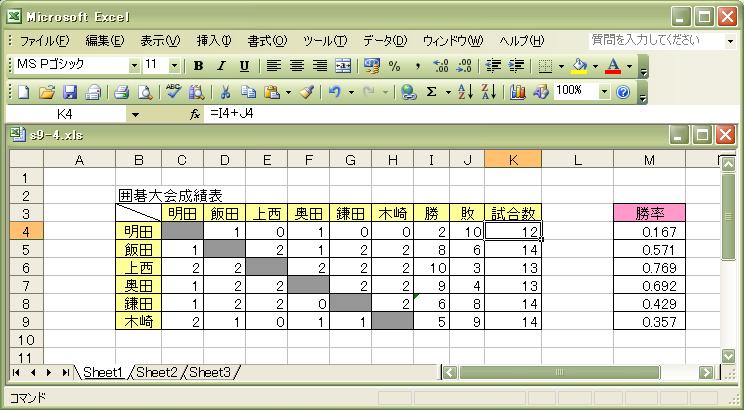Apply percent style format

pos(394,66)
